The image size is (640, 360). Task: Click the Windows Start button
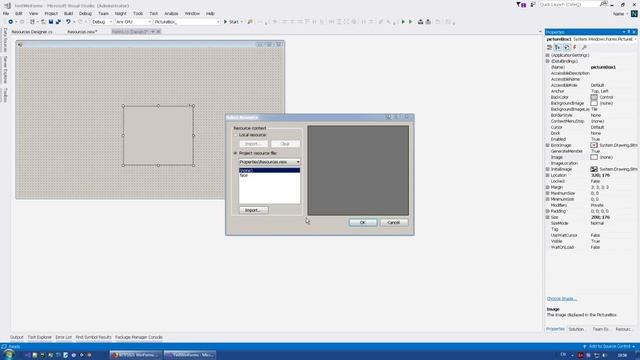(x=9, y=355)
